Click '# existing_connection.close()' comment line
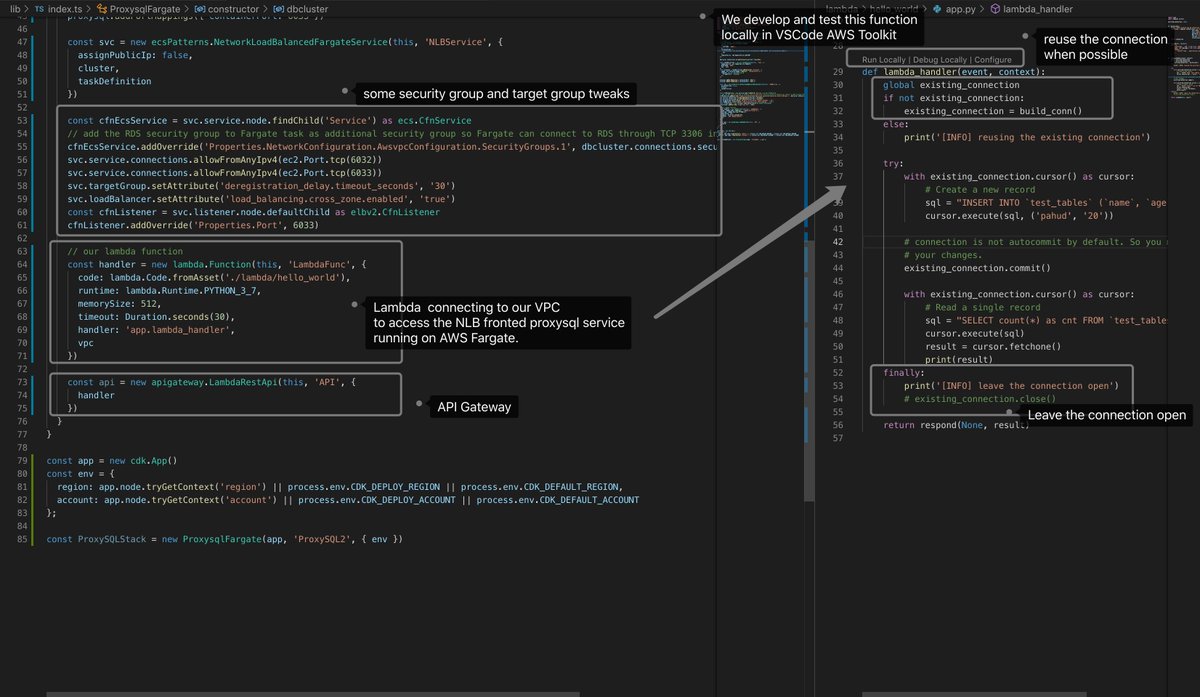This screenshot has width=1200, height=697. click(979, 398)
